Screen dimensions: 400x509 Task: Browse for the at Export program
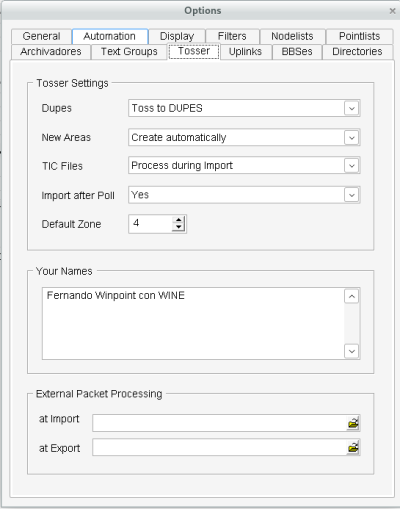click(x=353, y=447)
